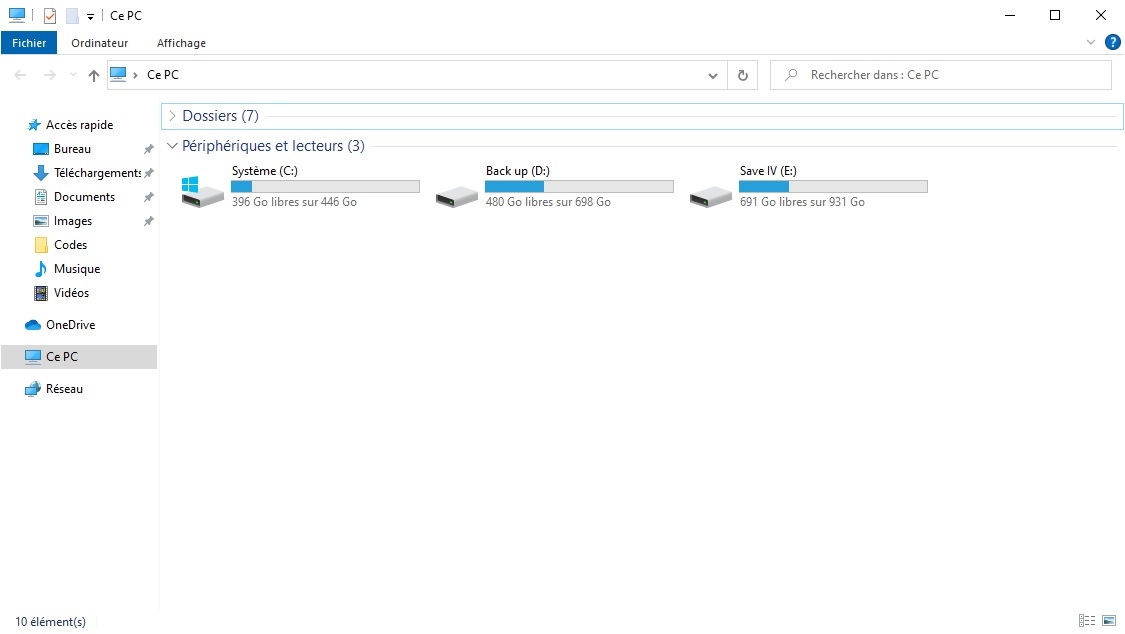Open the Codes folder in sidebar
1125x634 pixels.
(x=70, y=245)
